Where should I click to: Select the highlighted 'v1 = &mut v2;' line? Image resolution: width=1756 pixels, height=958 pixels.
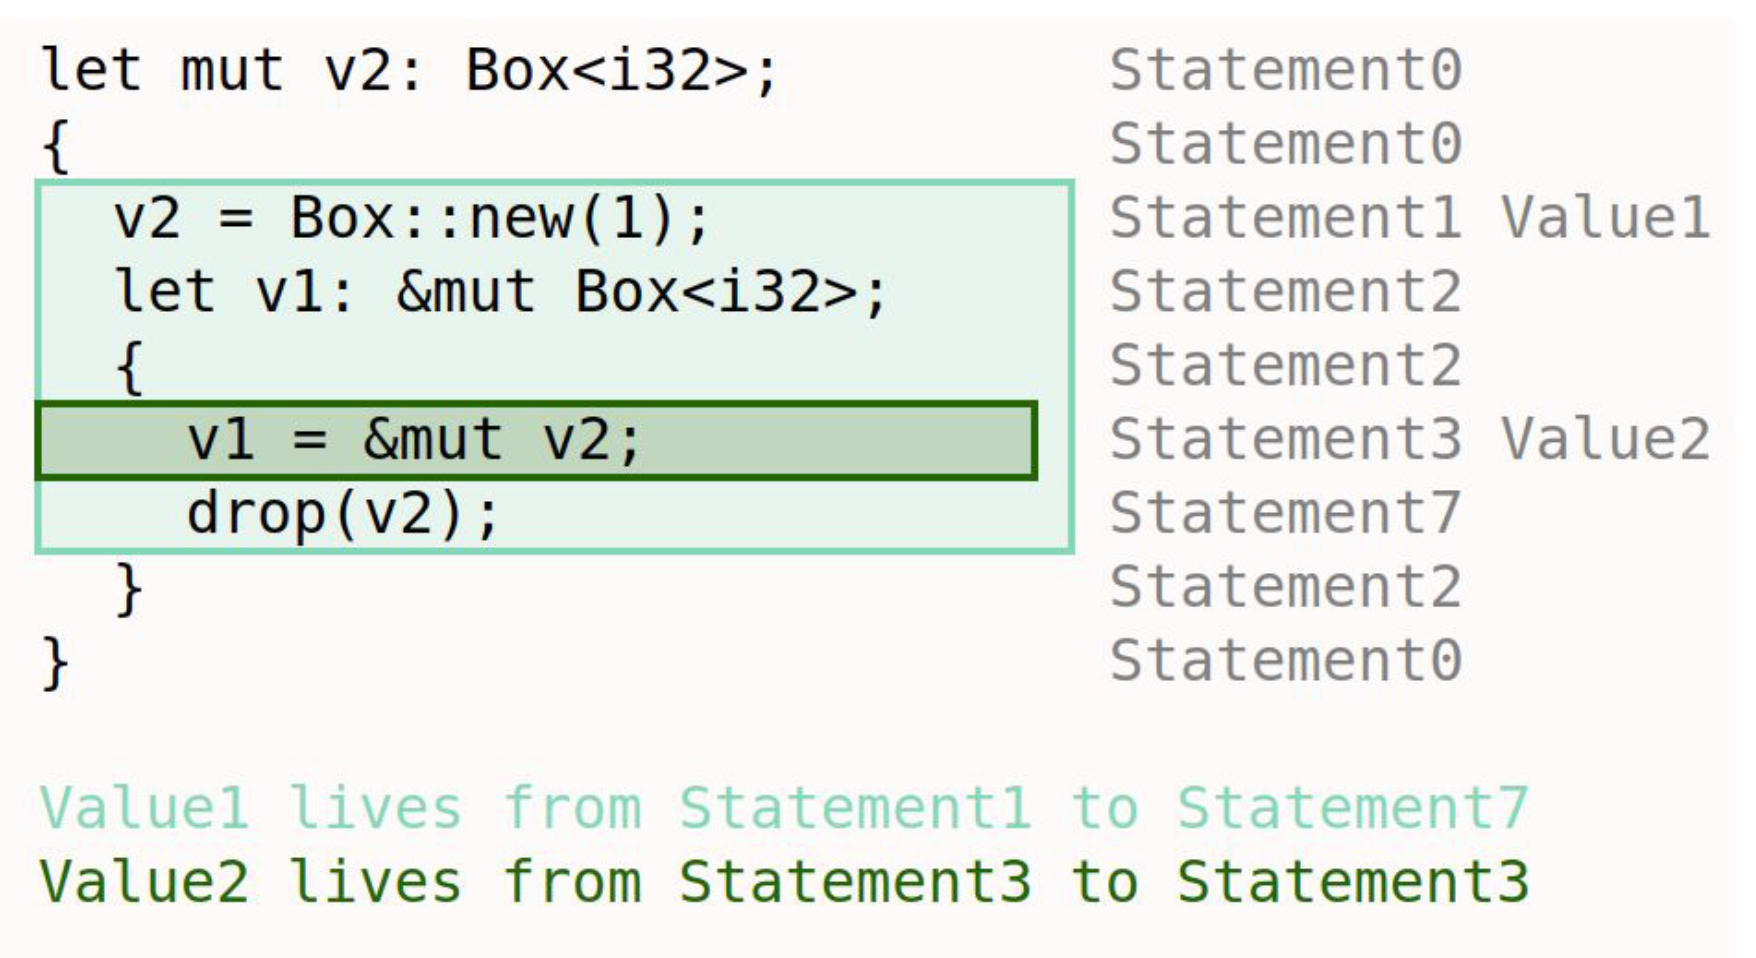(413, 440)
